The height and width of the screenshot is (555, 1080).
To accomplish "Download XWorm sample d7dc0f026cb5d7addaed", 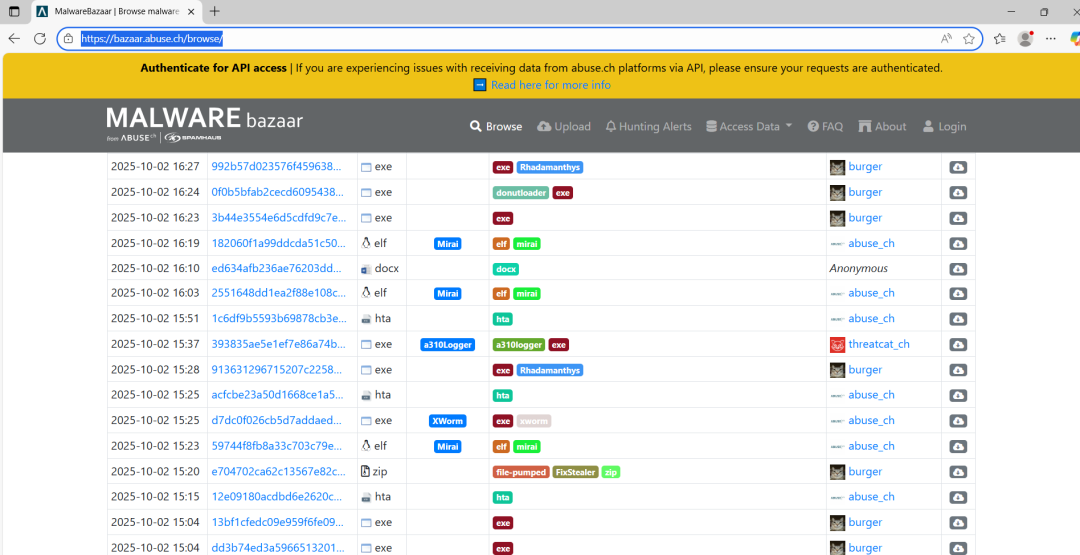I will (958, 421).
